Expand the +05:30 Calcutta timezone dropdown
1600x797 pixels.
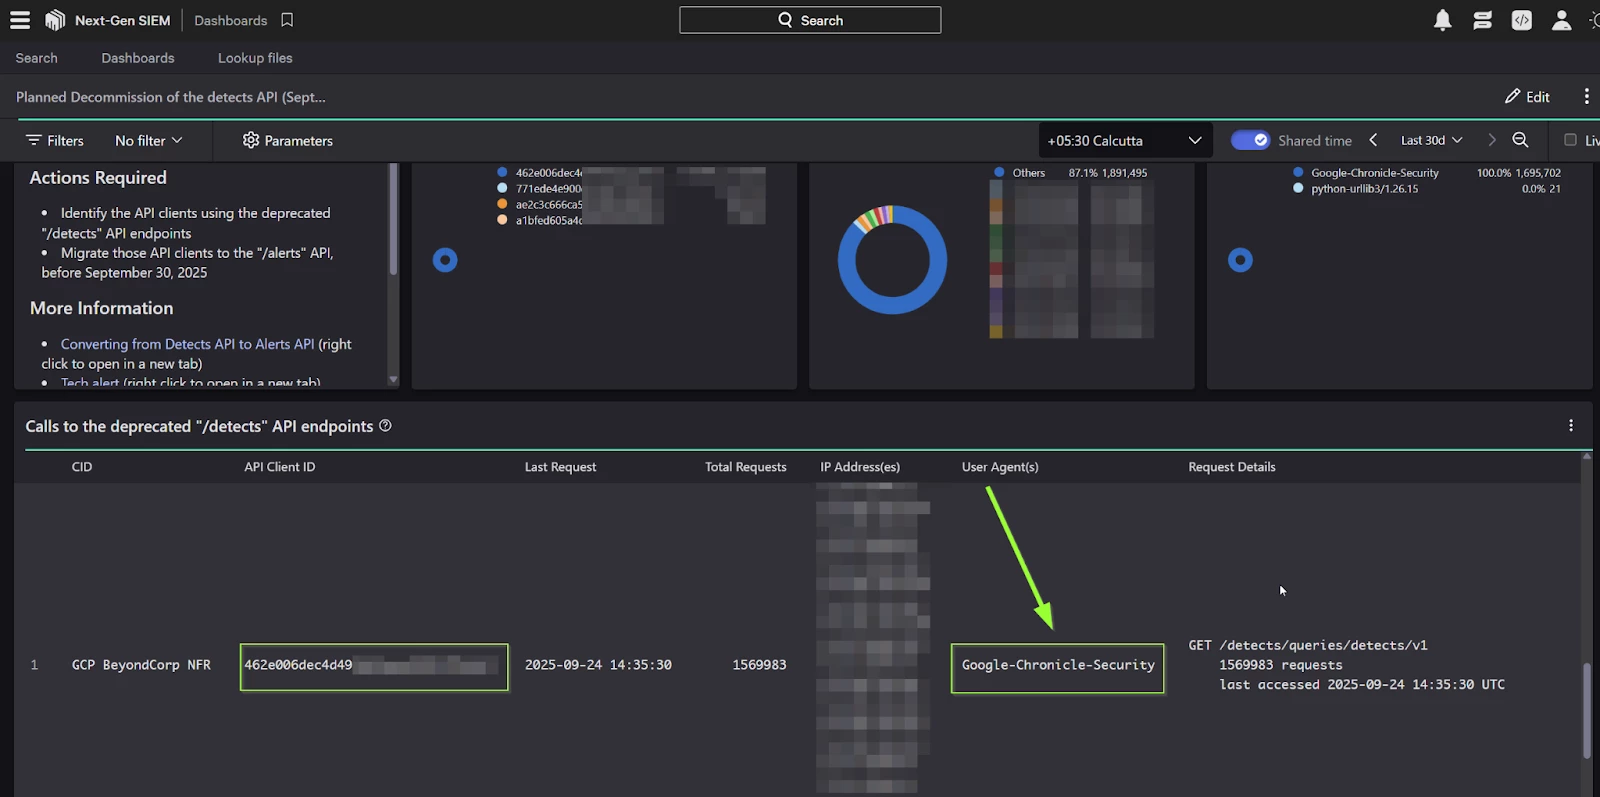click(x=1125, y=141)
